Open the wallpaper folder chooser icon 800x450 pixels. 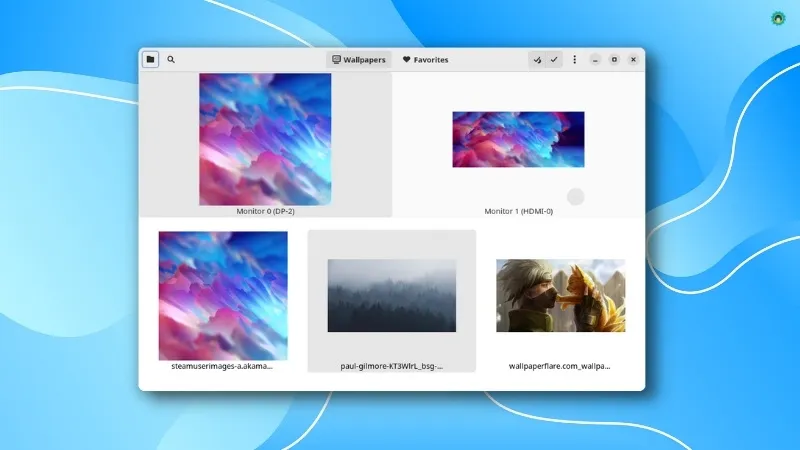(150, 60)
